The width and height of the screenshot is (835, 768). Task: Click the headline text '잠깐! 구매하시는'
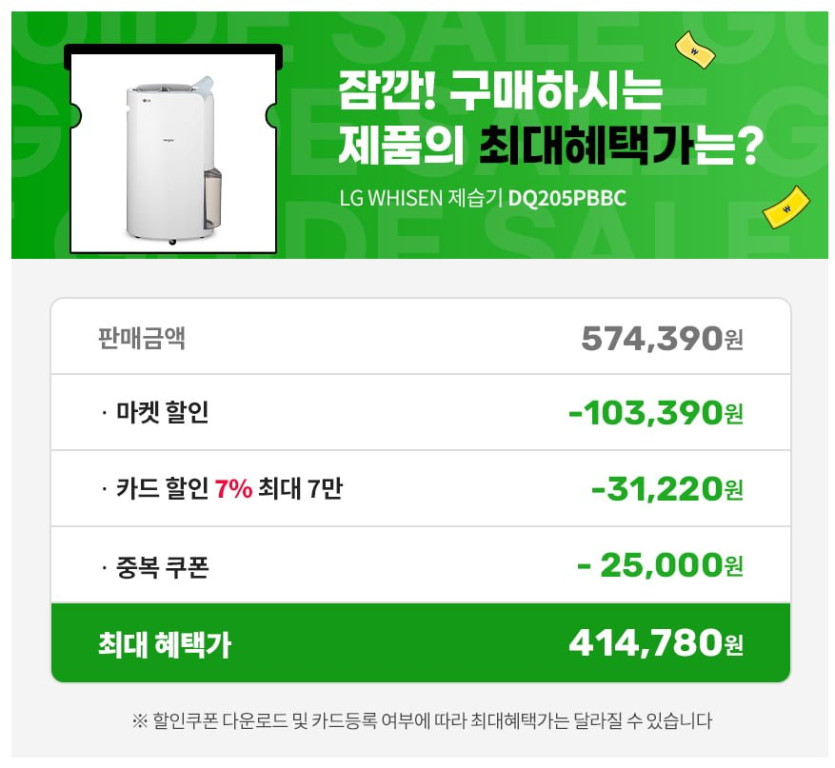pos(500,97)
